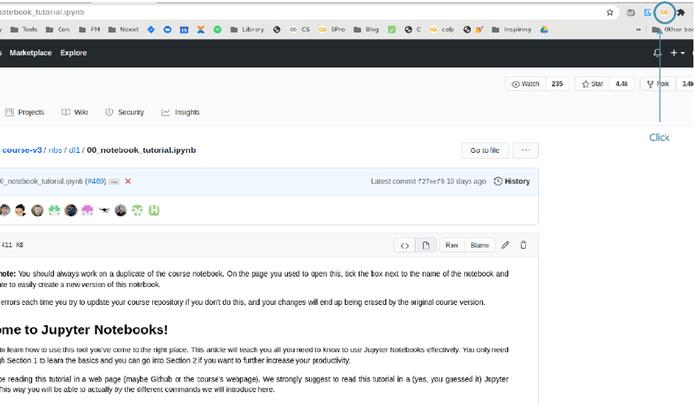Screen dimensions: 695x406
Task: Show more bookmarks chevron
Action: point(639,30)
